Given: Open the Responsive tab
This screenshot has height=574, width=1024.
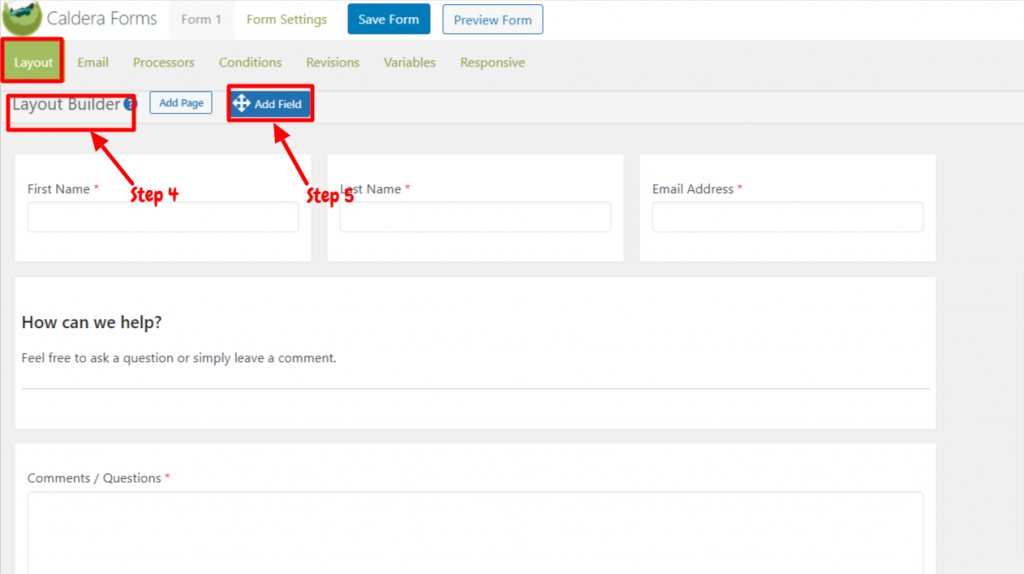Looking at the screenshot, I should pyautogui.click(x=492, y=62).
